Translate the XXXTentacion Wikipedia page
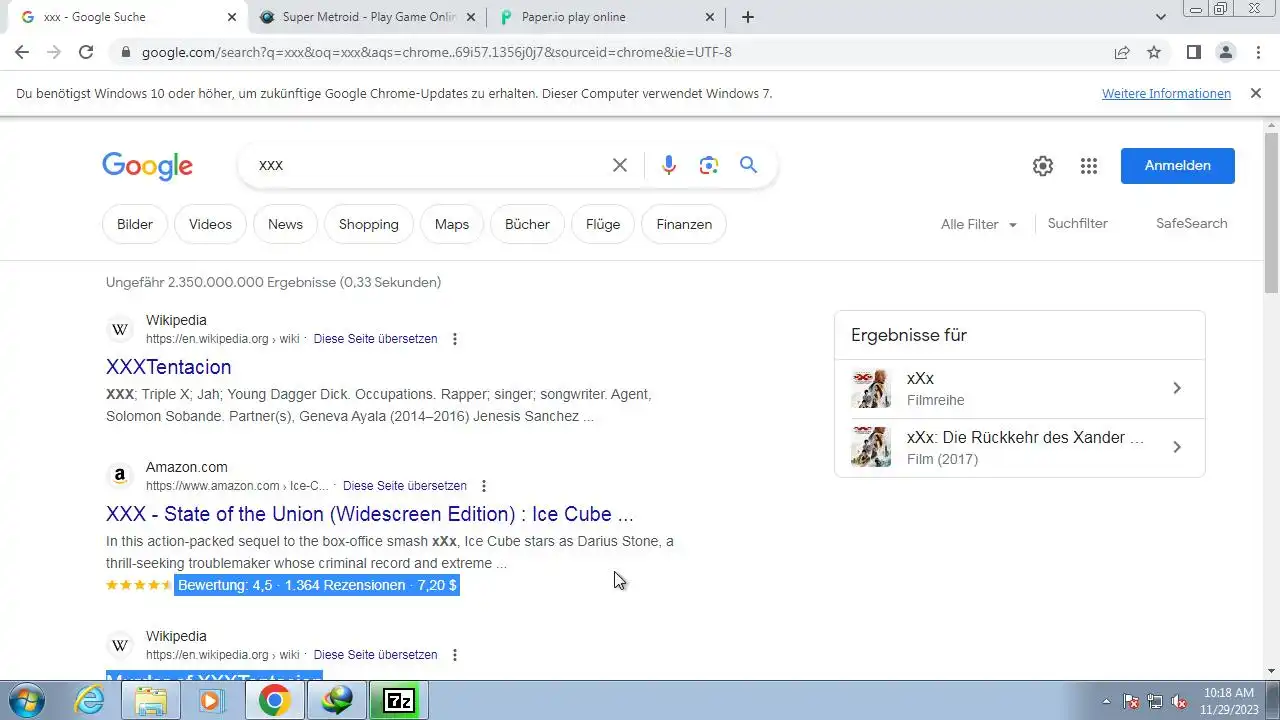 coord(375,339)
